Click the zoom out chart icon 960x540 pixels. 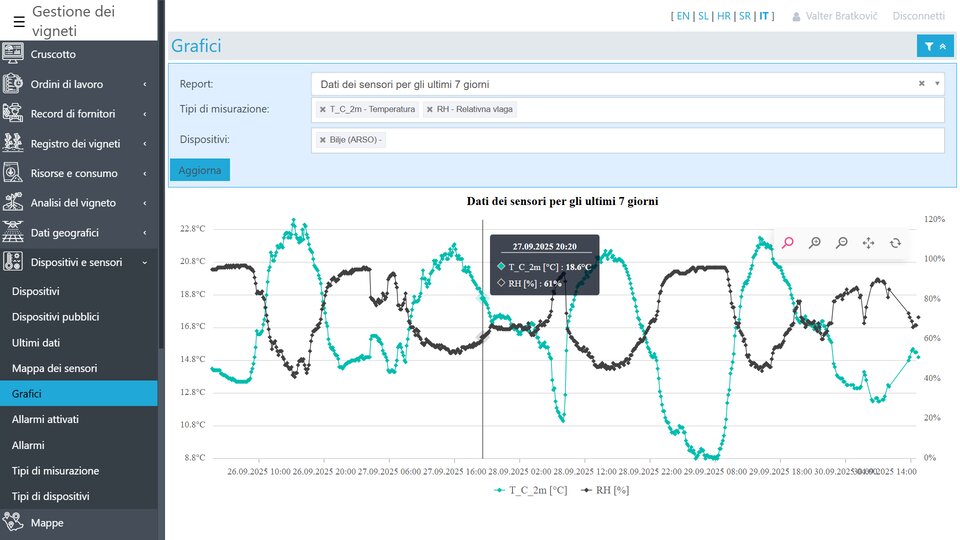(842, 242)
